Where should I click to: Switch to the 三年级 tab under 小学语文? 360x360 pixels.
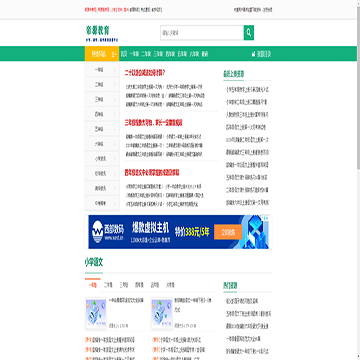coord(124,285)
